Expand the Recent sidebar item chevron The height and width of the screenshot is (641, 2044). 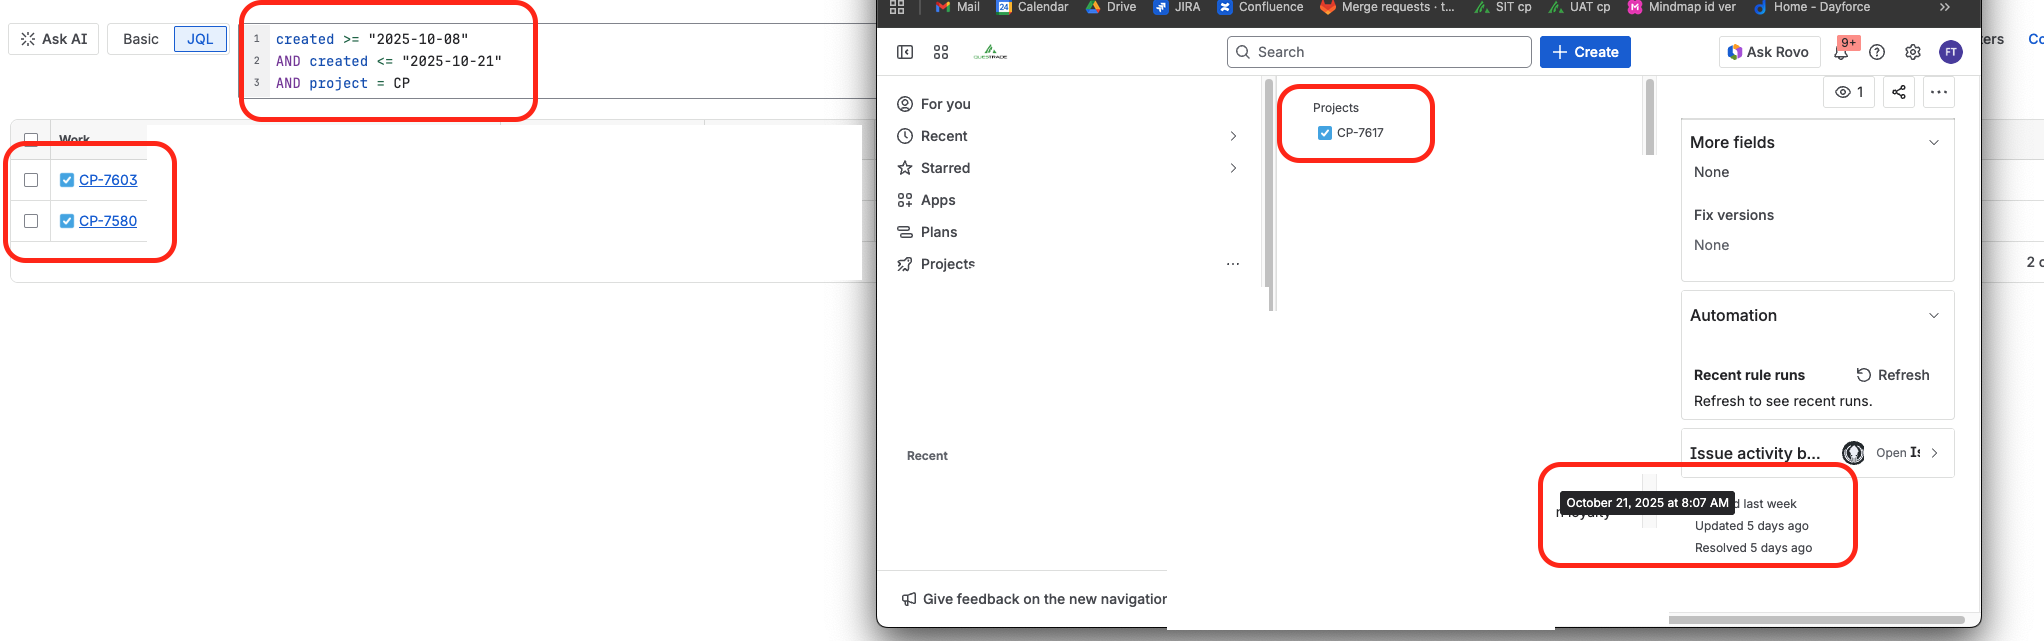pos(1233,136)
